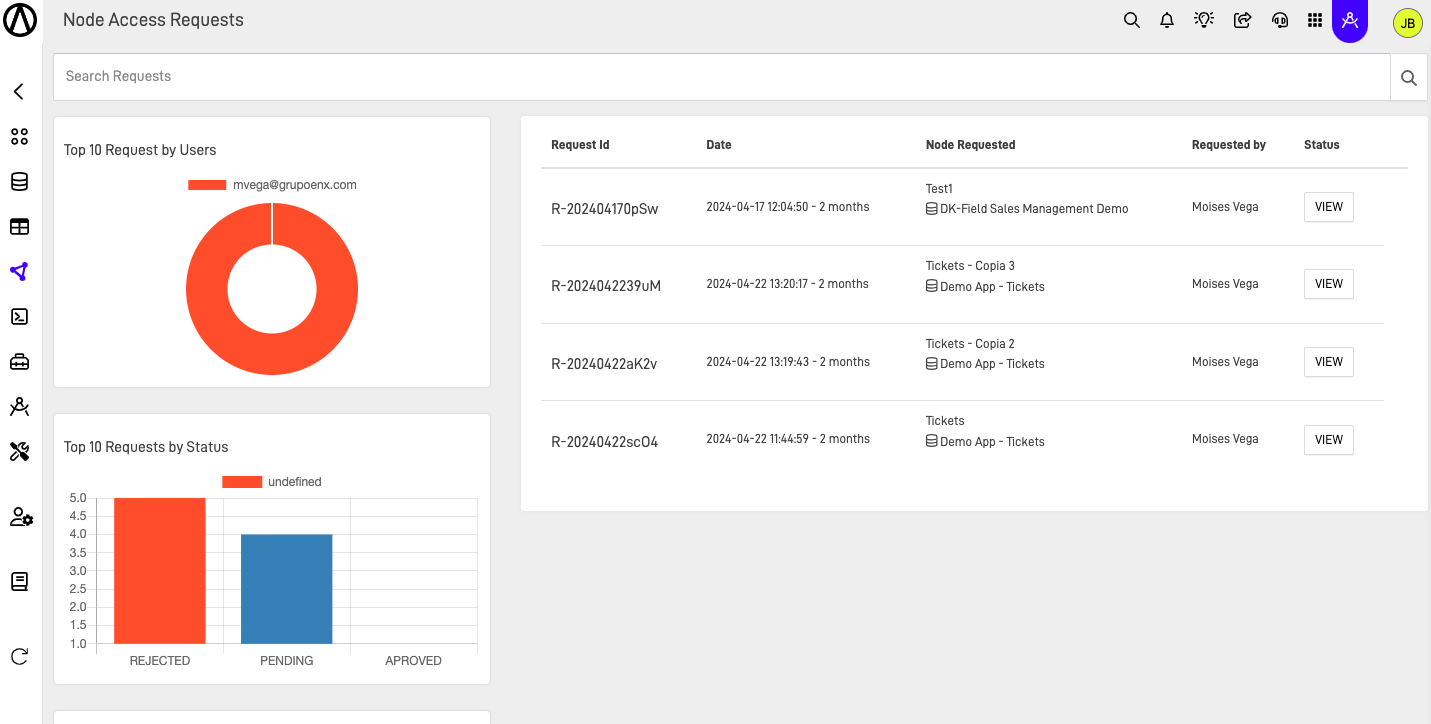Open the user settings icon in sidebar
1431x724 pixels.
coord(21,517)
